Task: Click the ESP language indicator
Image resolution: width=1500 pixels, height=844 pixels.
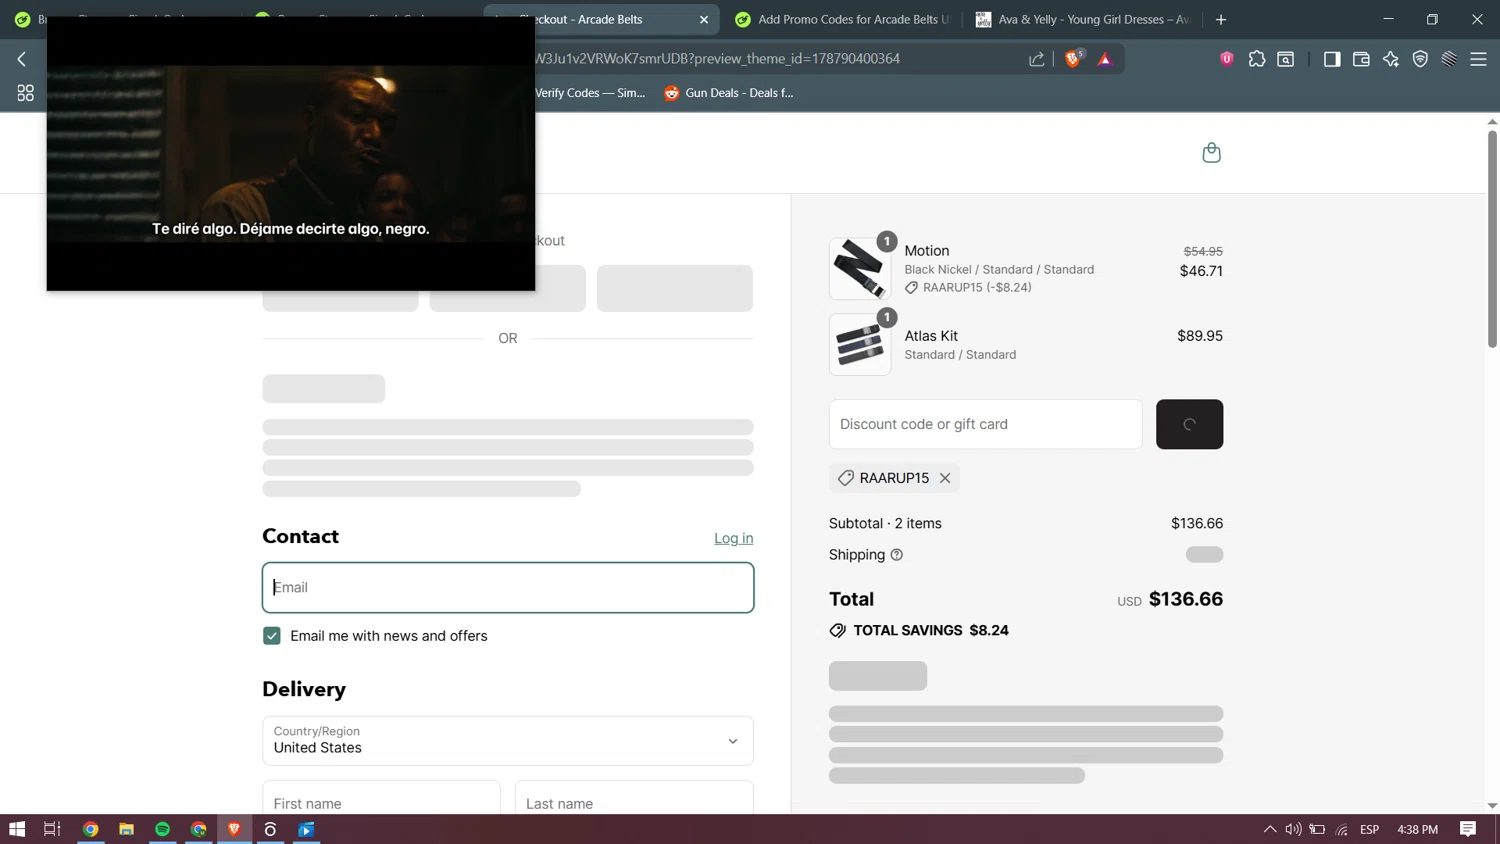Action: pyautogui.click(x=1369, y=829)
